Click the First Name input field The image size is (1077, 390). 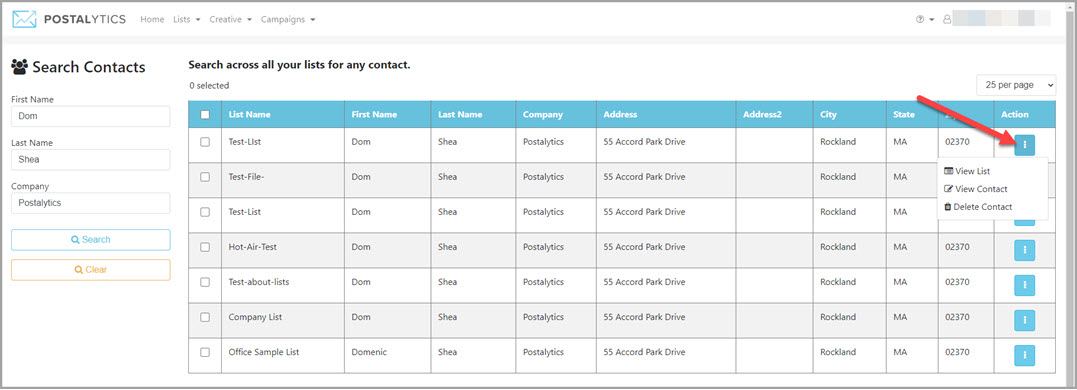tap(91, 116)
